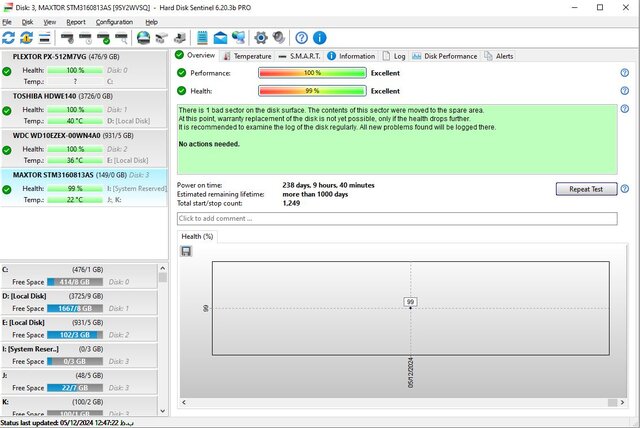This screenshot has height=428, width=640.
Task: Click the globe disk icon in toolbar
Action: 143,37
